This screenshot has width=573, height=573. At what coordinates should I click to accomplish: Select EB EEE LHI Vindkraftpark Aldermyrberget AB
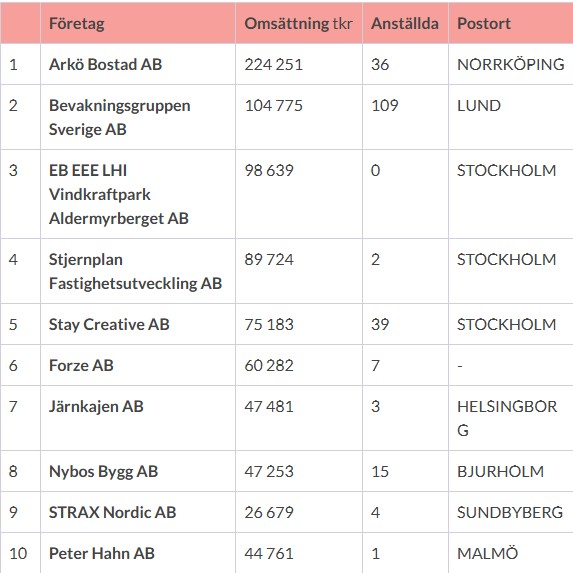(119, 194)
